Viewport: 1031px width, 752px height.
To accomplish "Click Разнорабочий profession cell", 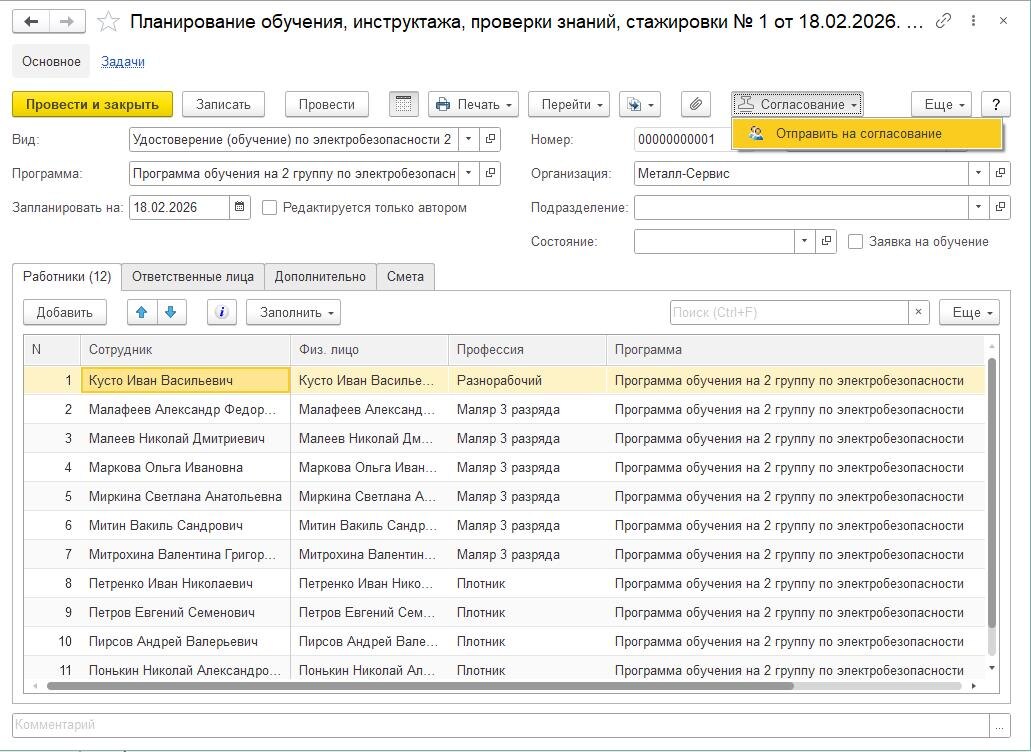I will [x=527, y=381].
